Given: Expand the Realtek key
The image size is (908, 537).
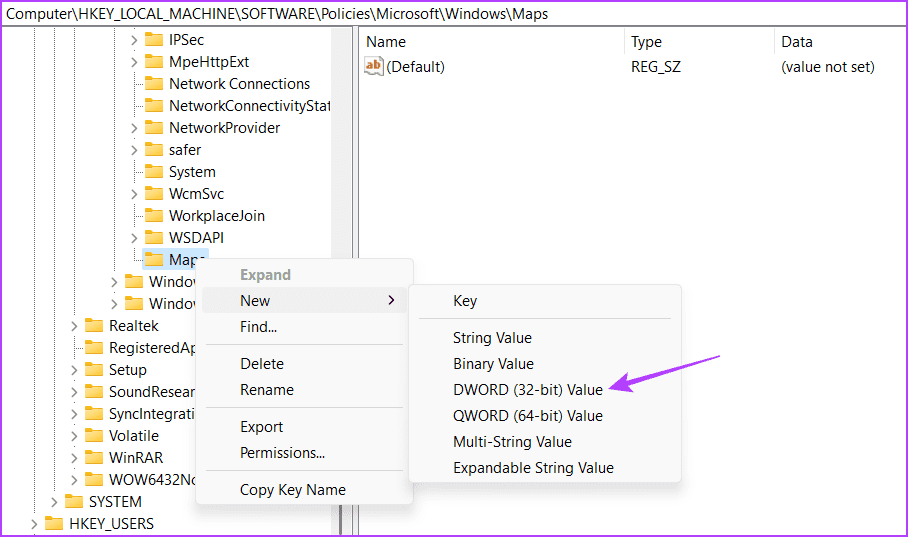Looking at the screenshot, I should click(74, 326).
